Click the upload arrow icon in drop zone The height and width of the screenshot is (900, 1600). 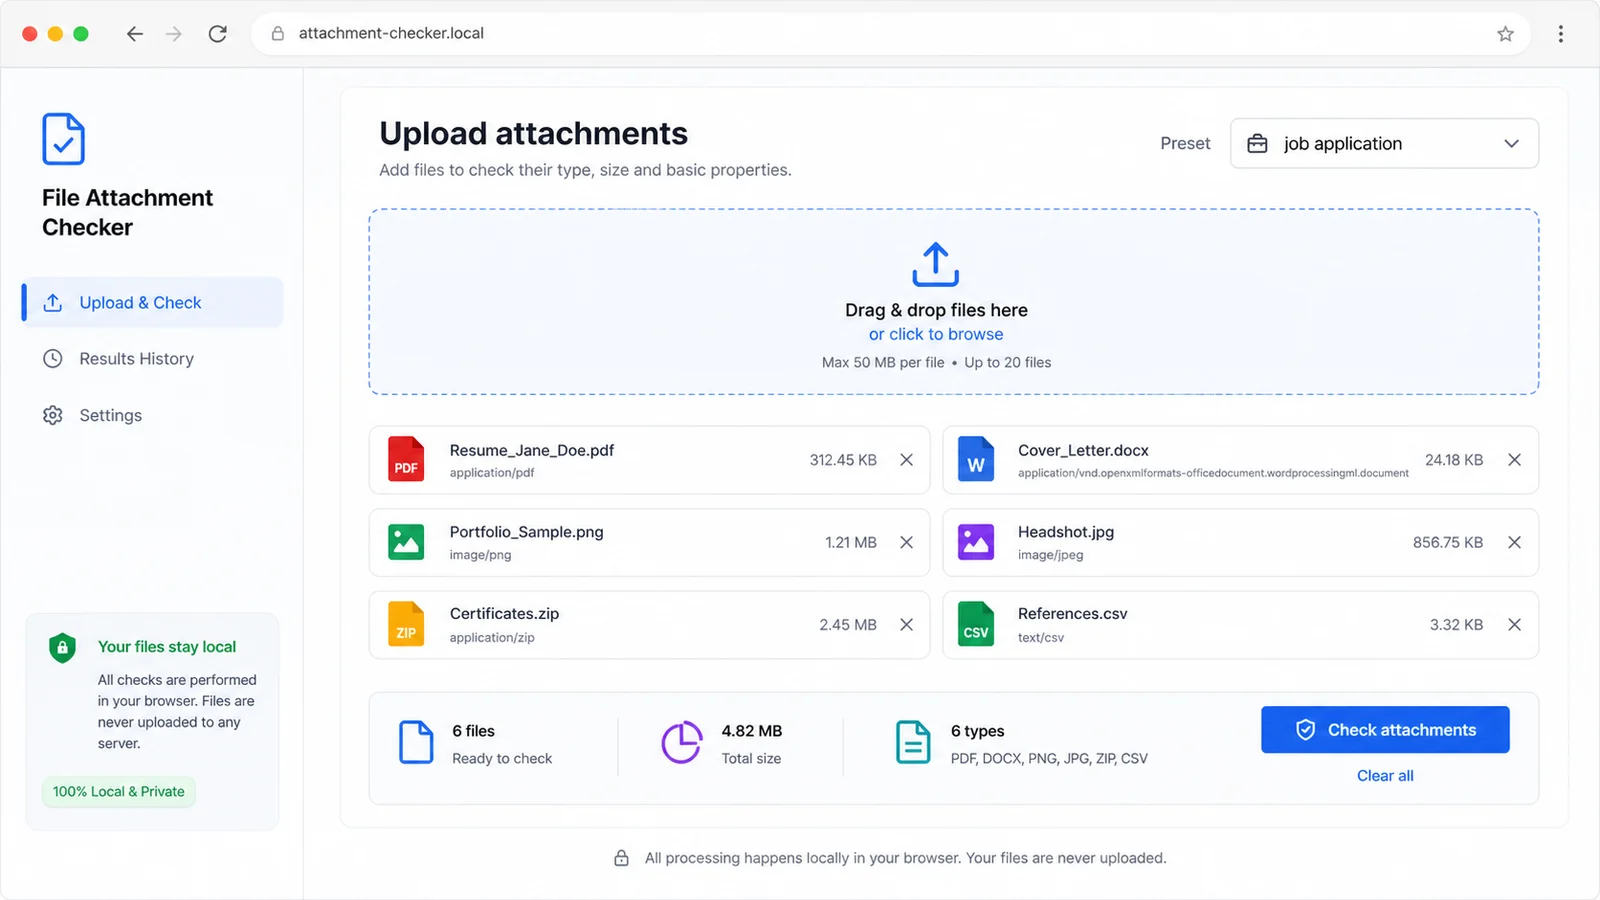click(935, 264)
